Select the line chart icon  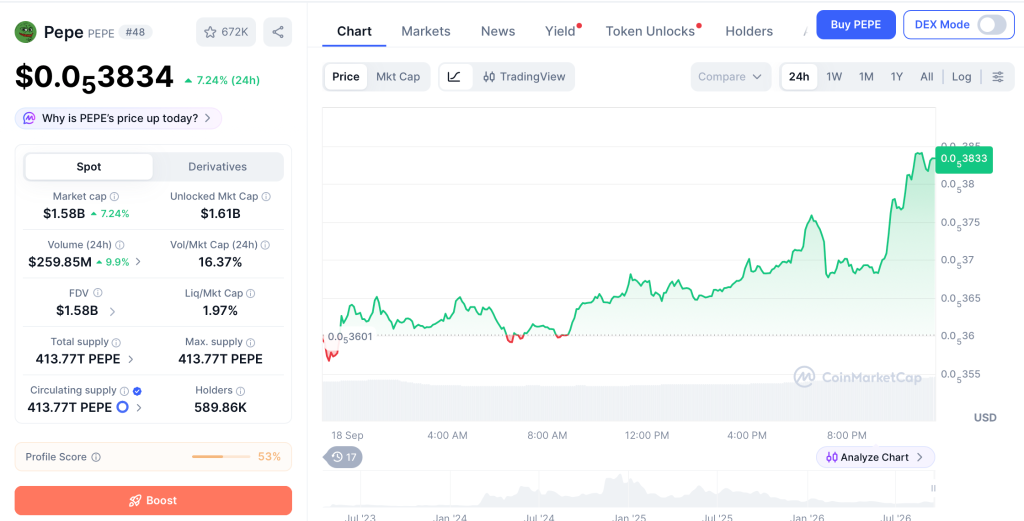tap(455, 76)
